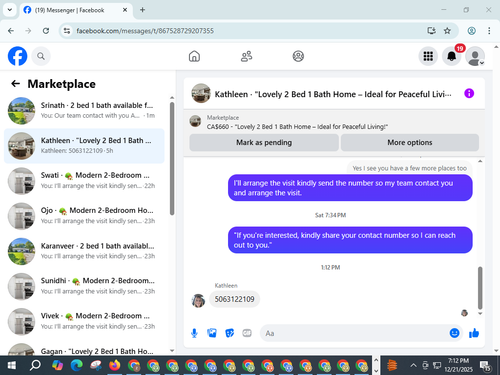Open the Facebook menu grid icon
500x375 pixels.
[428, 56]
